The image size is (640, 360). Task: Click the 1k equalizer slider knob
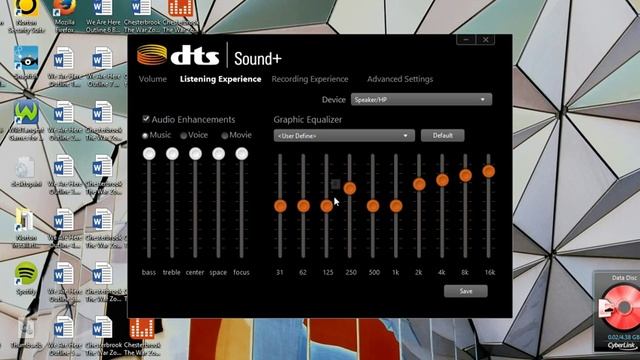point(396,206)
